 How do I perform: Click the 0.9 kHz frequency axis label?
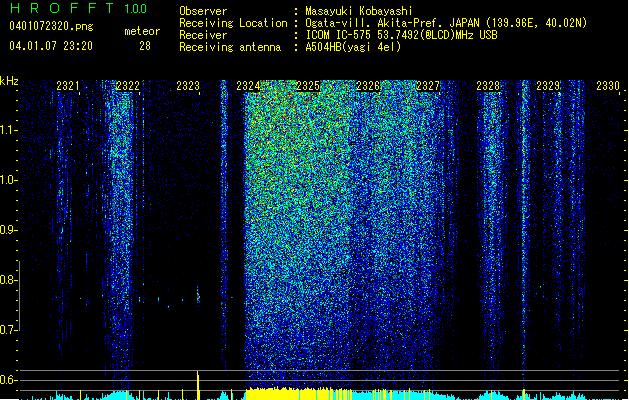click(8, 230)
